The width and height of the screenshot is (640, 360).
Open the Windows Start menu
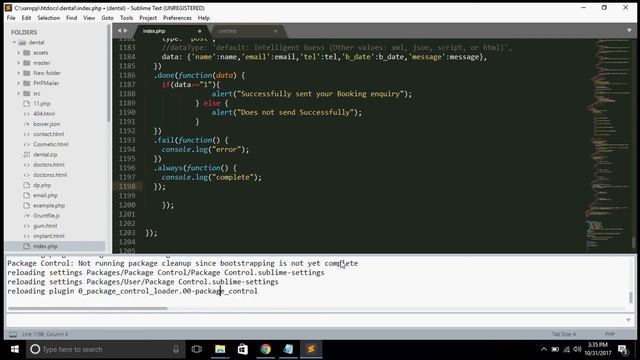click(15, 349)
